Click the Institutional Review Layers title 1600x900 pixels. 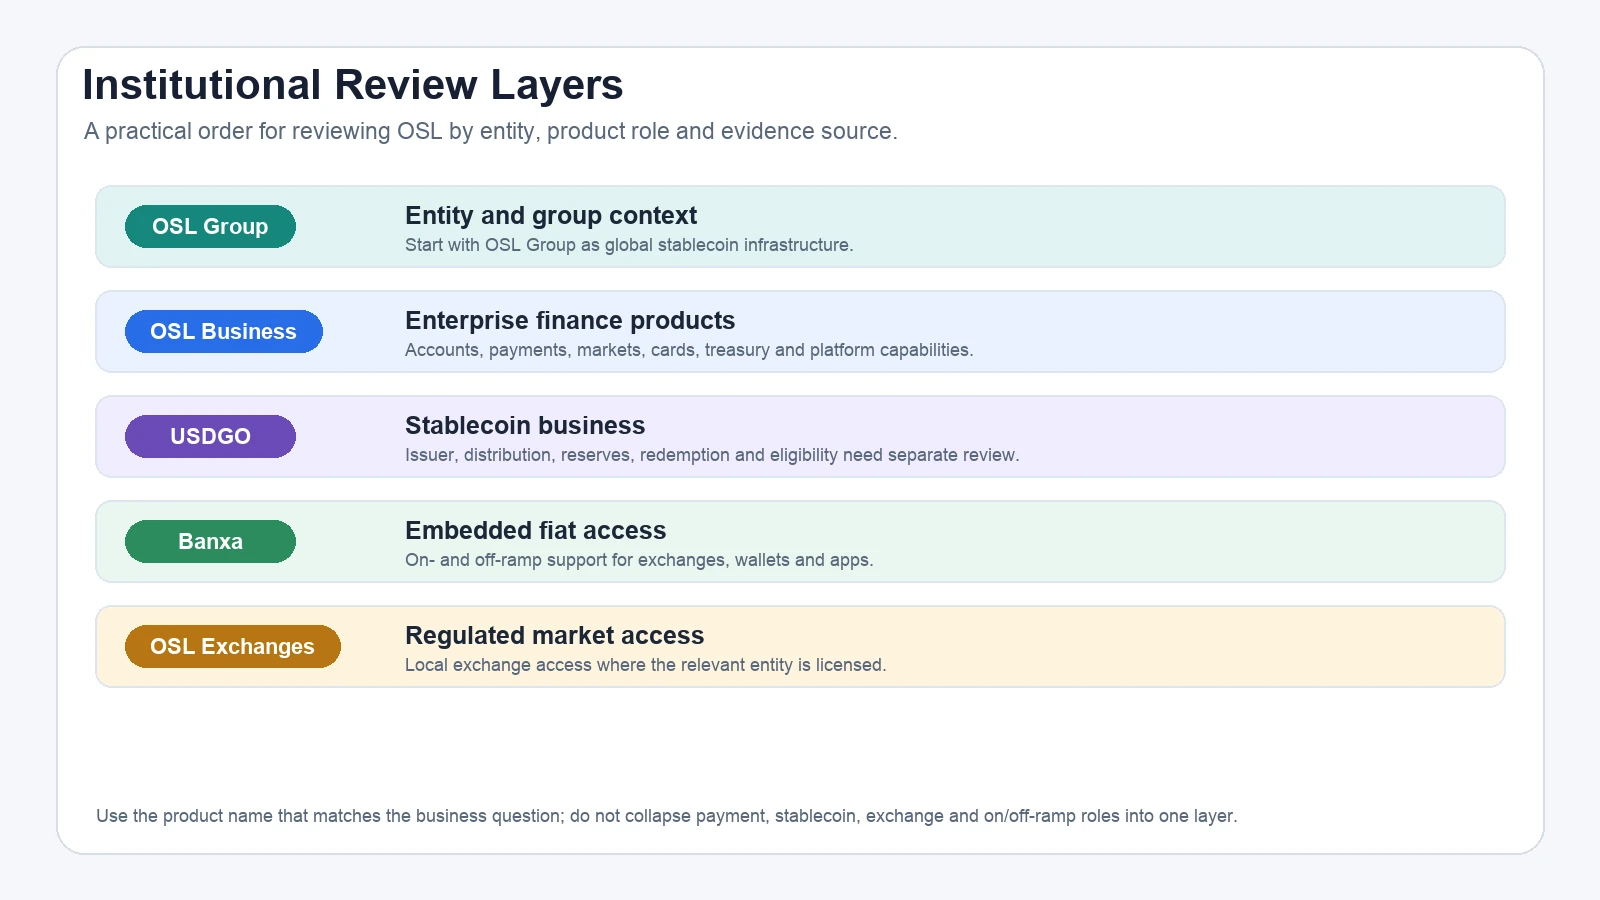353,85
